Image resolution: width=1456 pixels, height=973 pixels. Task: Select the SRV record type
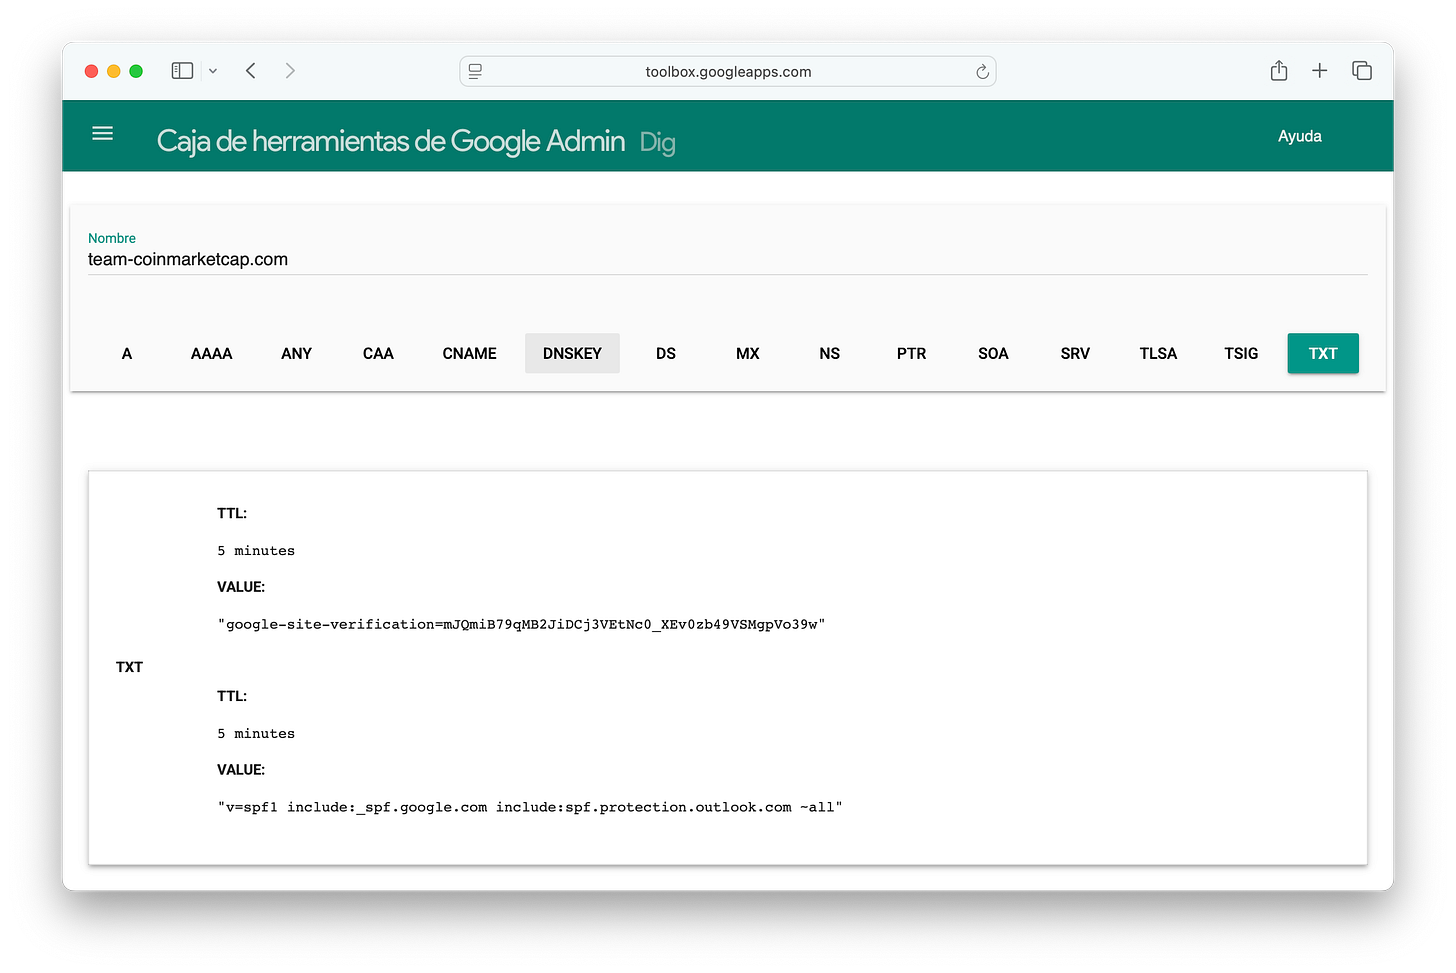pos(1075,353)
